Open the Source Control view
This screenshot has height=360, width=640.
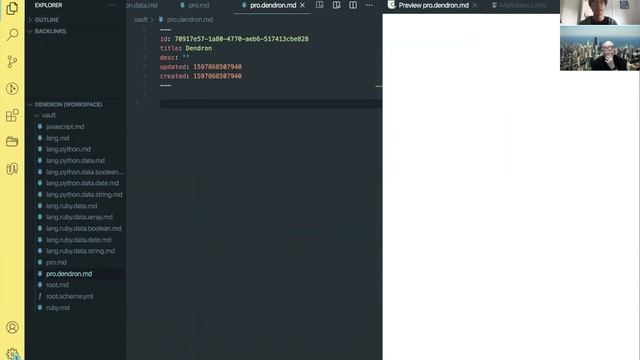(x=12, y=62)
